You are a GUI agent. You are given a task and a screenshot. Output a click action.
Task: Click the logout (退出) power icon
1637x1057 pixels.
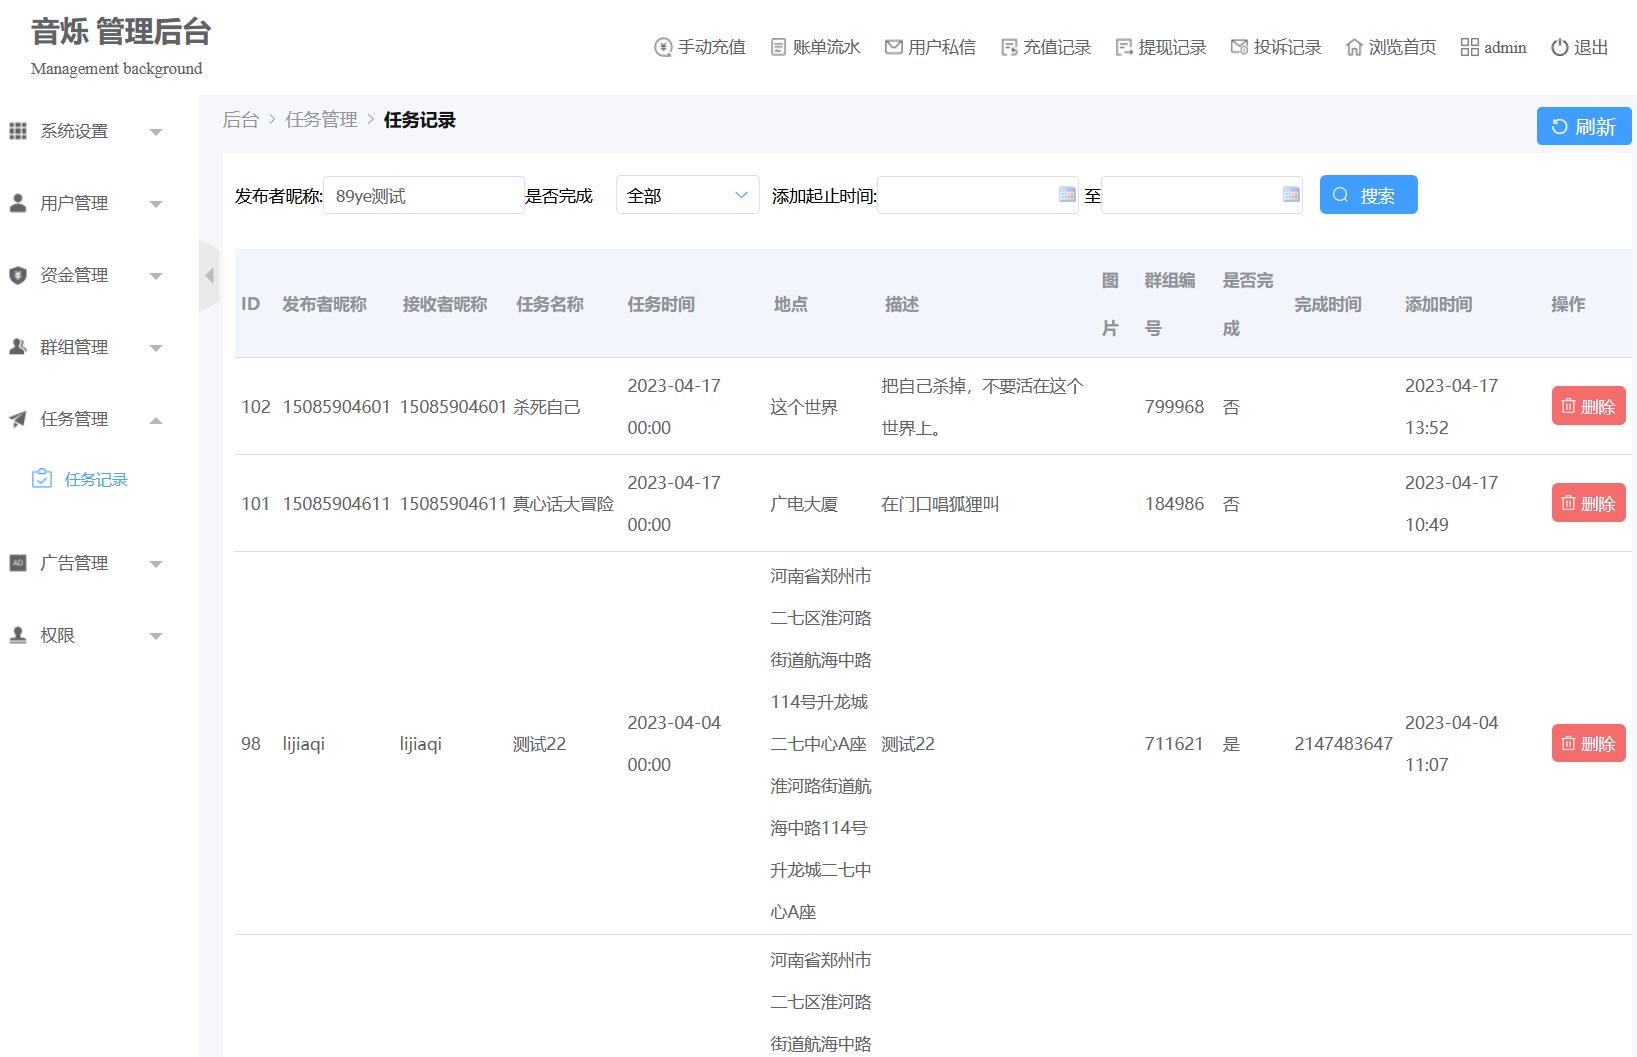pyautogui.click(x=1559, y=47)
